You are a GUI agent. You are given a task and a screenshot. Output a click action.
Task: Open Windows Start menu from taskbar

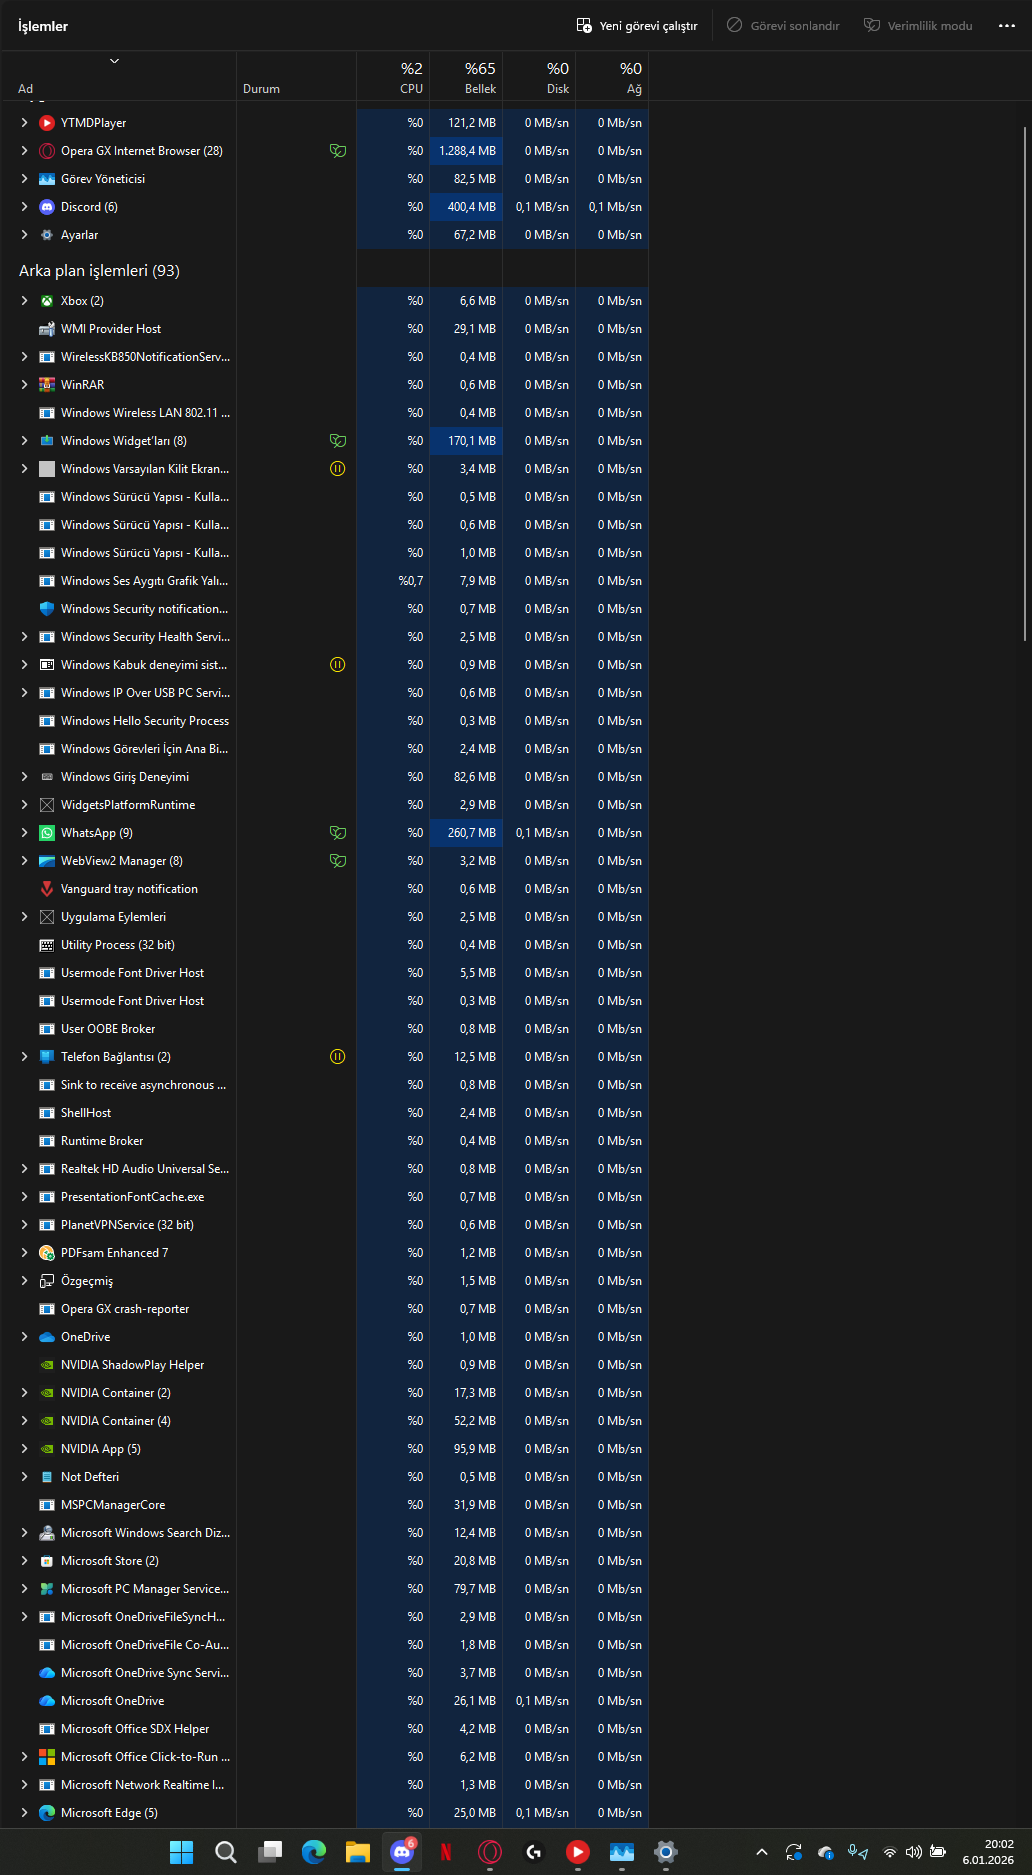tap(182, 1852)
